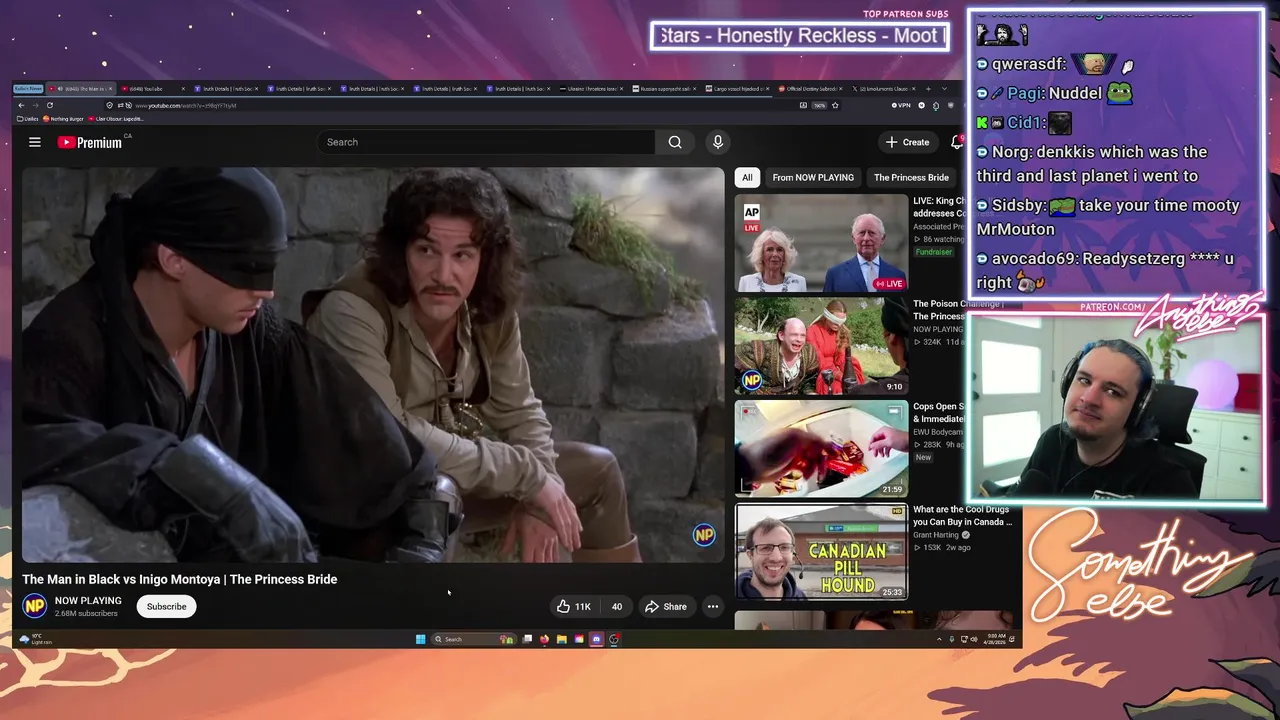Dislike the video showing 40
This screenshot has width=1280, height=720.
[x=616, y=606]
